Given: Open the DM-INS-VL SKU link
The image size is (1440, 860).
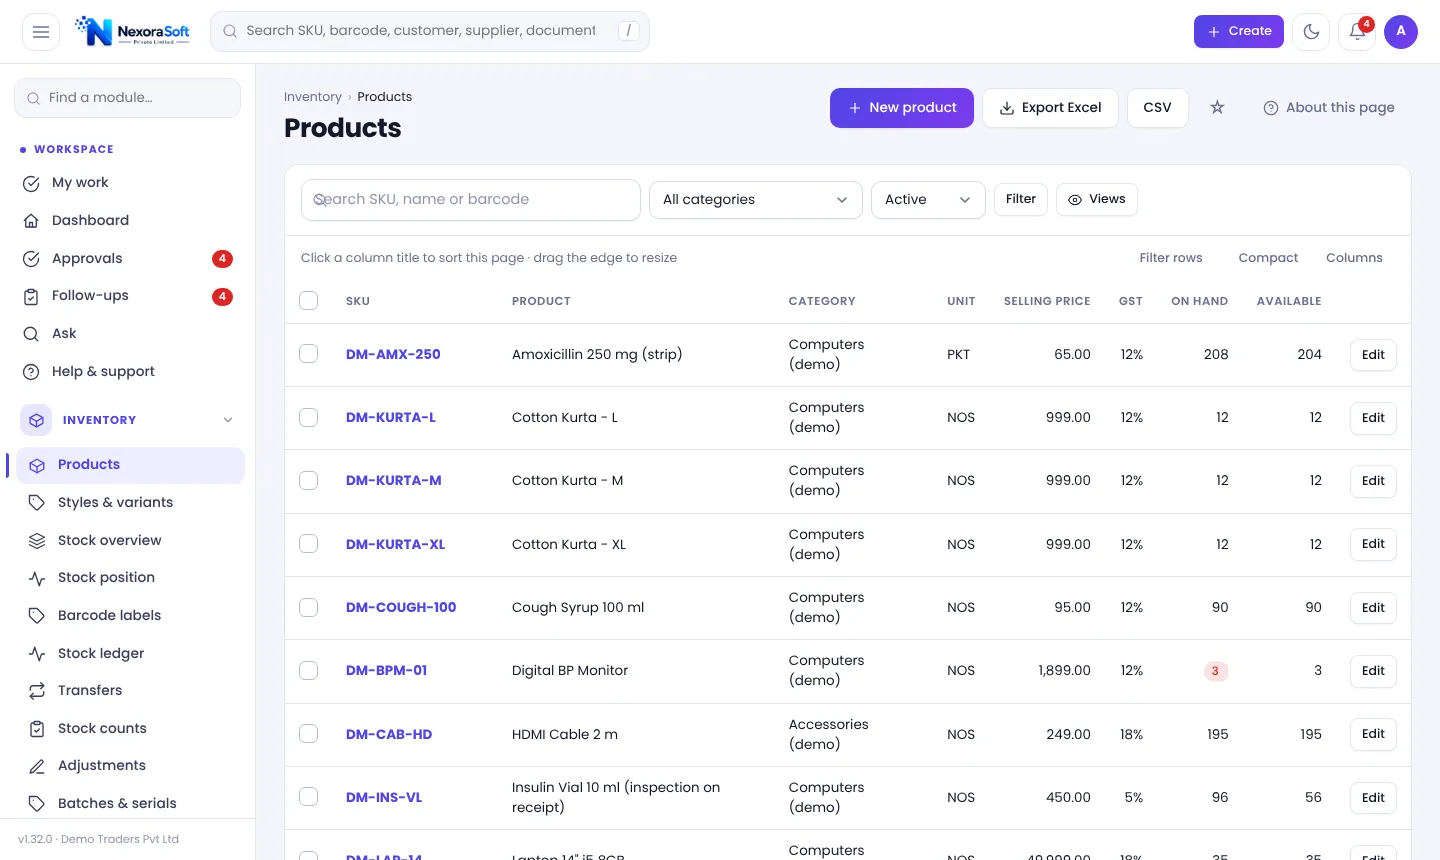Looking at the screenshot, I should pos(384,797).
